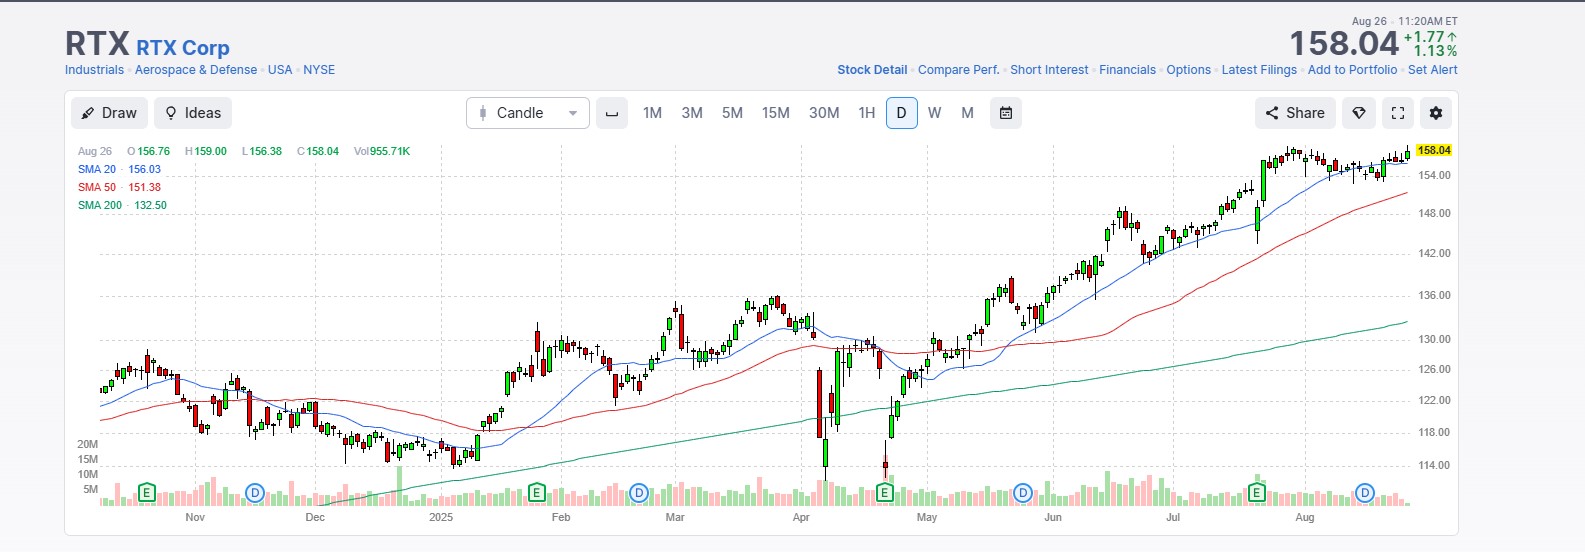1585x552 pixels.
Task: Select the 15M timeframe
Action: (776, 113)
